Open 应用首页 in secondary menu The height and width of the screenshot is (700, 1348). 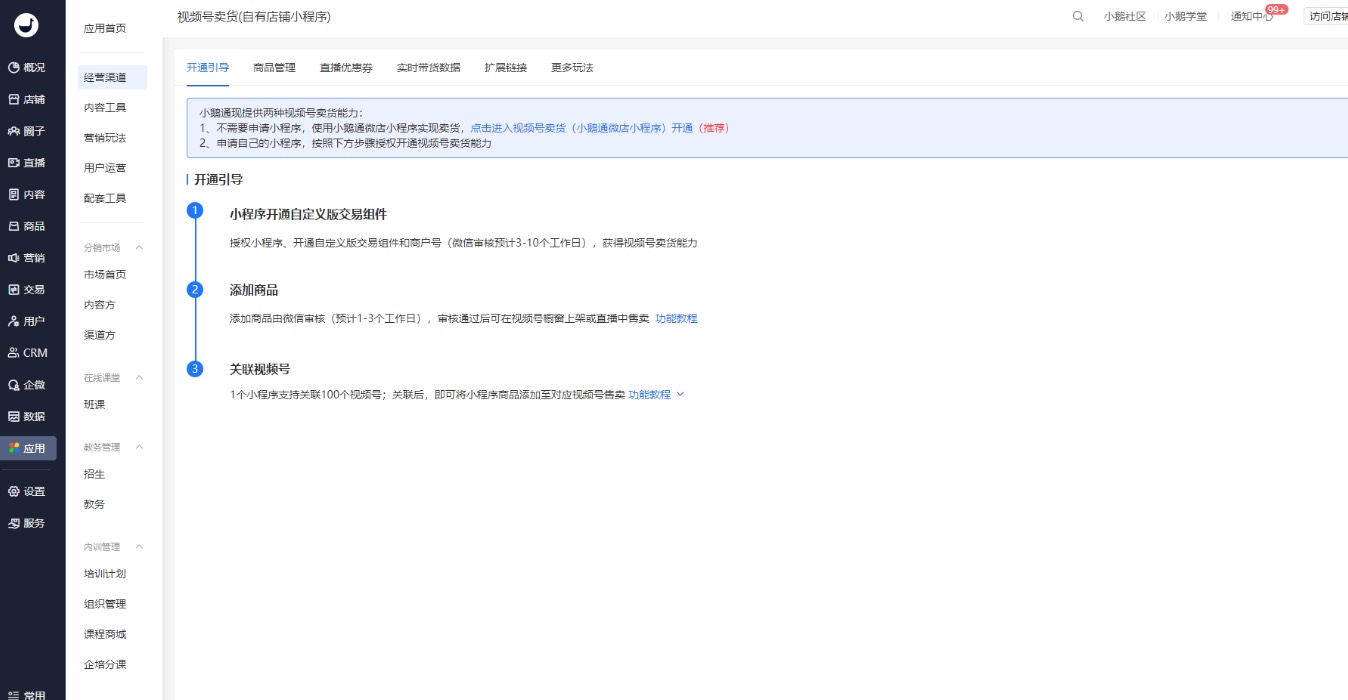click(105, 29)
